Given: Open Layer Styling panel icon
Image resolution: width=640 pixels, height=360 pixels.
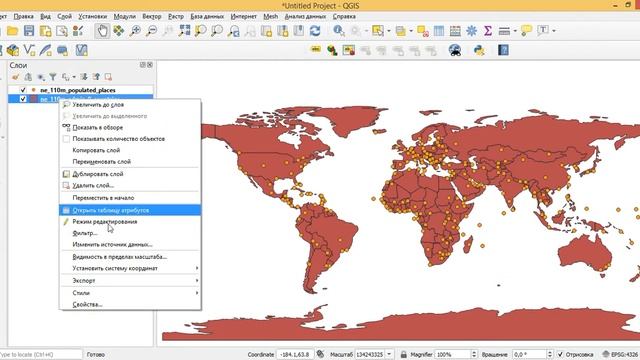Looking at the screenshot, I should tap(16, 77).
